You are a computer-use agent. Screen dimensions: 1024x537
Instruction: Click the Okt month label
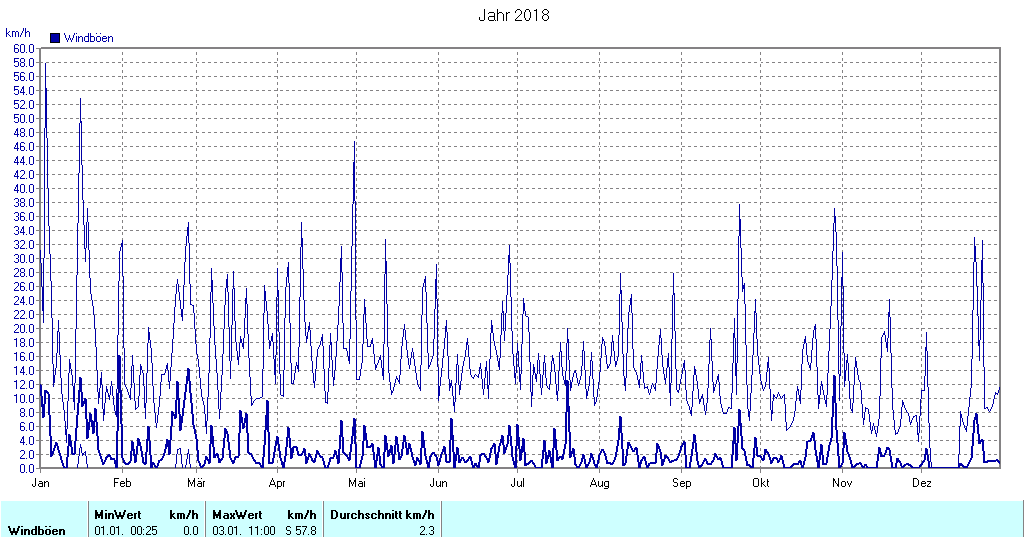point(760,483)
